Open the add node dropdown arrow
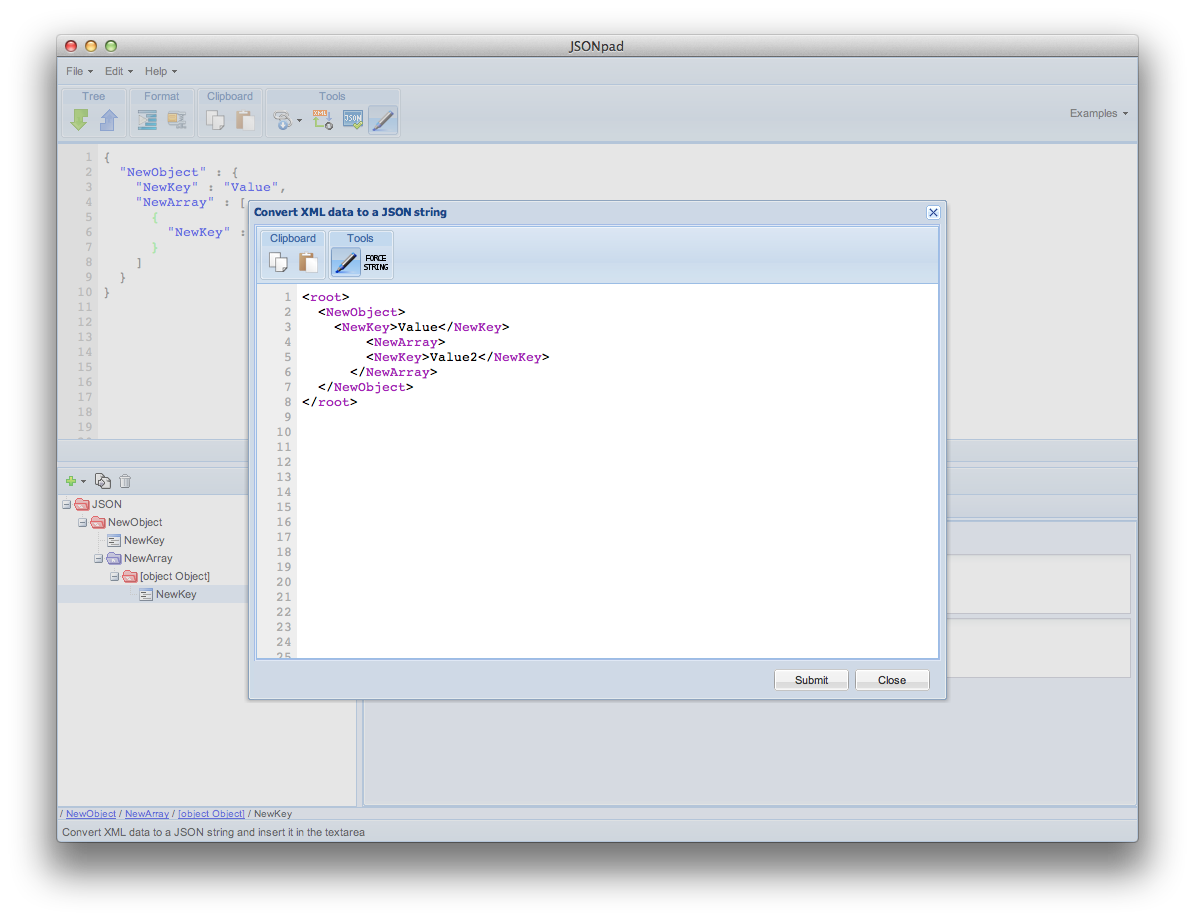1195x921 pixels. coord(83,481)
